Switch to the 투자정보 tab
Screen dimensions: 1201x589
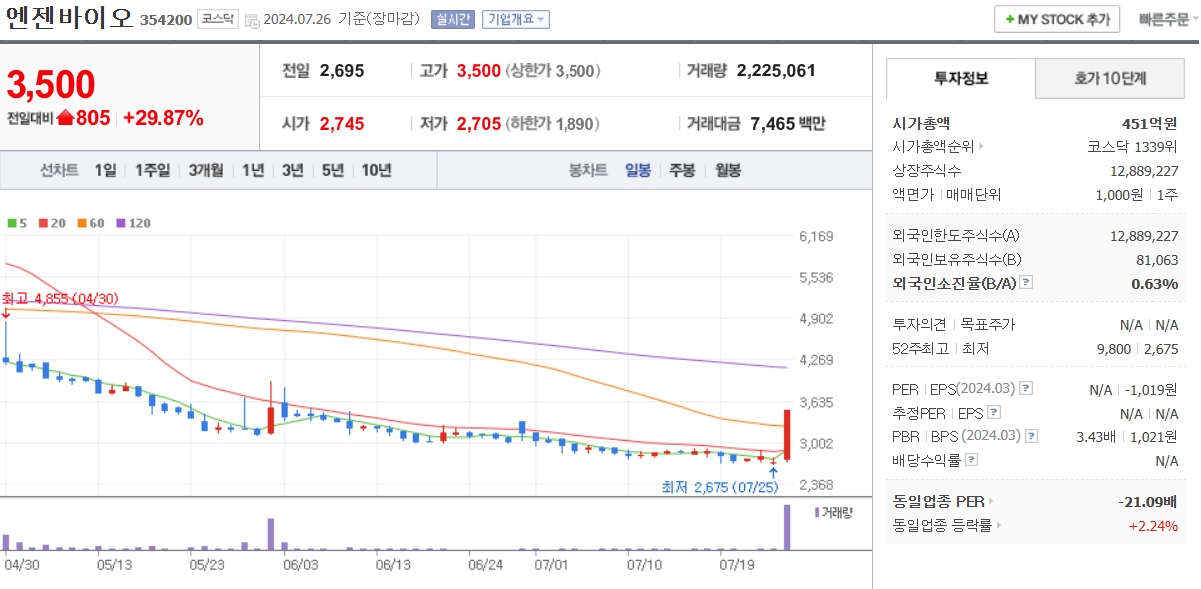tap(961, 78)
